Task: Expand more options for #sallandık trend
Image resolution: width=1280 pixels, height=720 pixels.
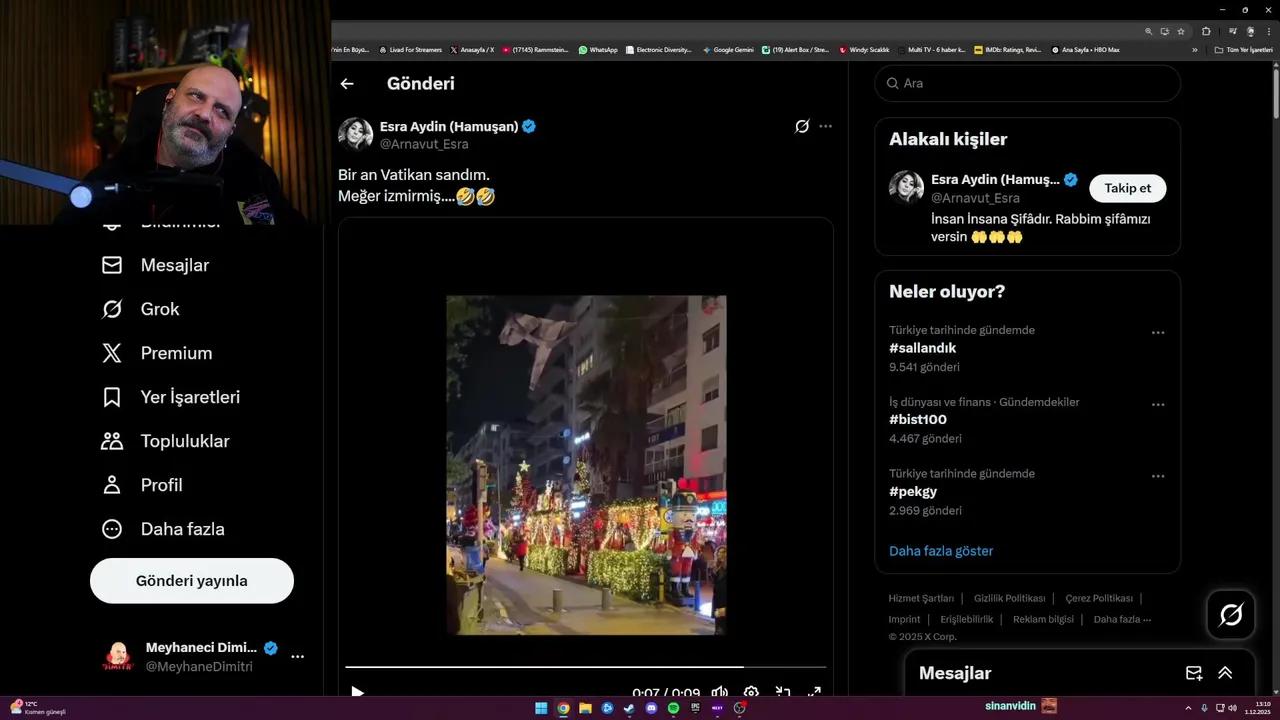Action: (x=1157, y=332)
